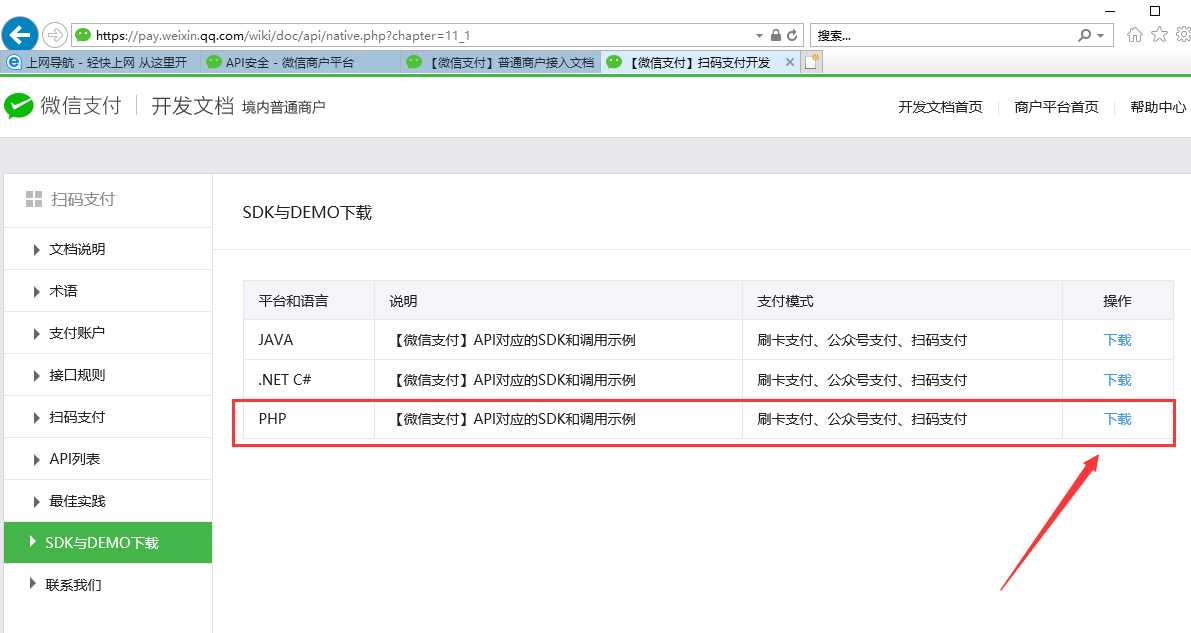Open 联系我们 sidebar item
Screen dimensions: 1191x633
(x=108, y=584)
